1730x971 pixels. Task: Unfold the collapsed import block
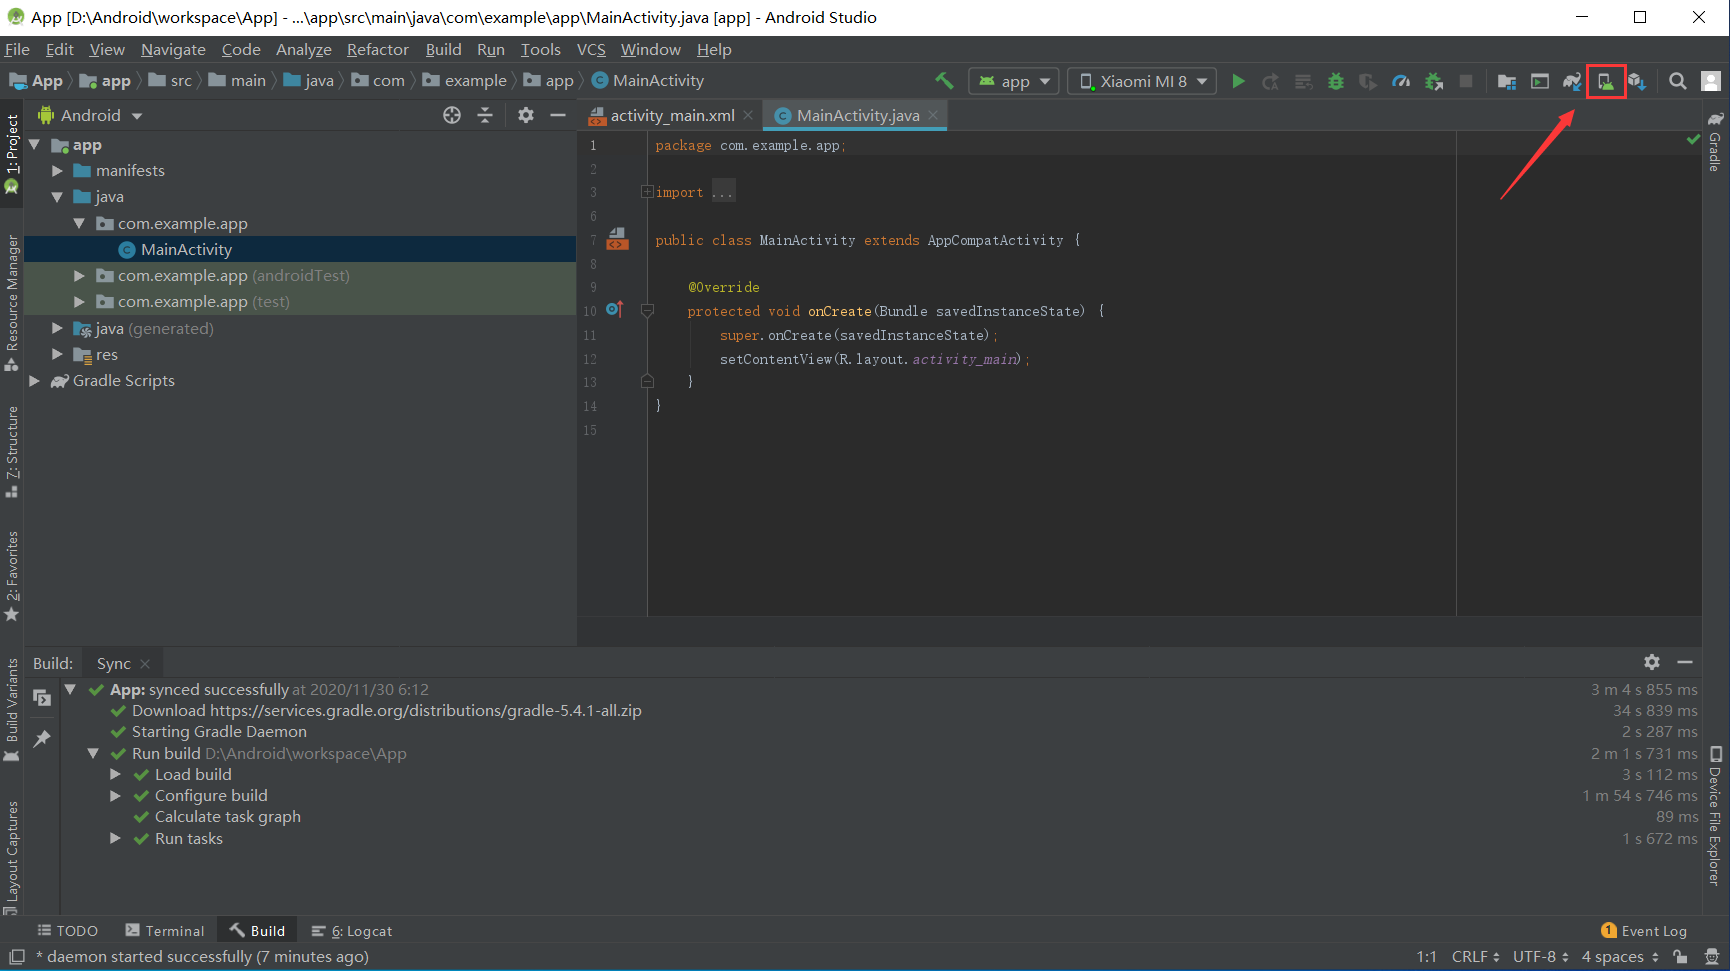(647, 192)
